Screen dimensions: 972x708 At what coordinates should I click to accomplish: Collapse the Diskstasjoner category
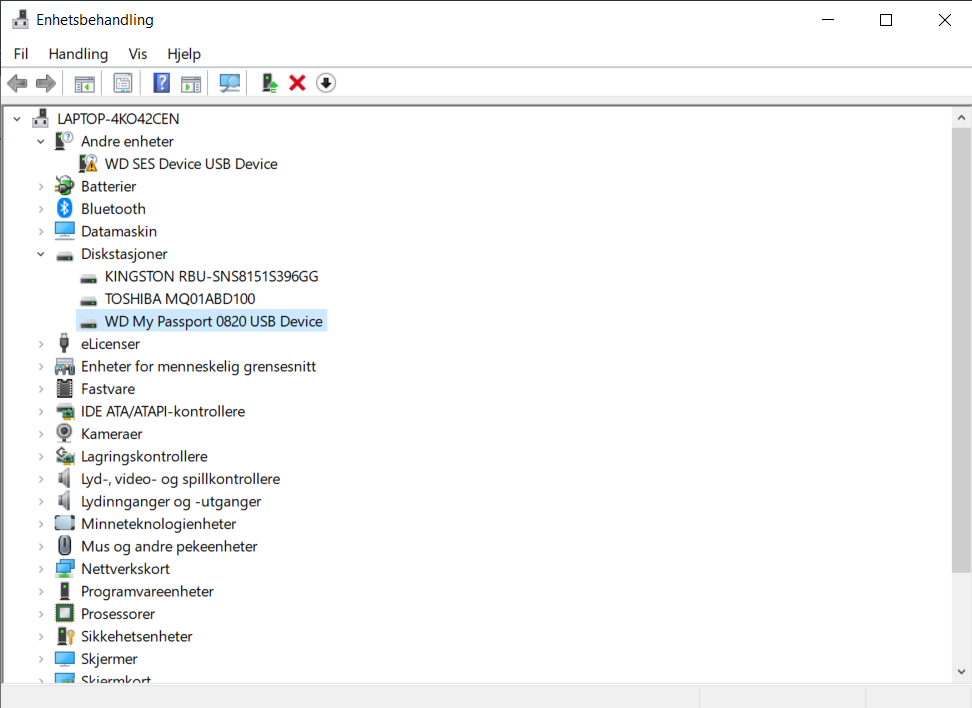(x=41, y=254)
